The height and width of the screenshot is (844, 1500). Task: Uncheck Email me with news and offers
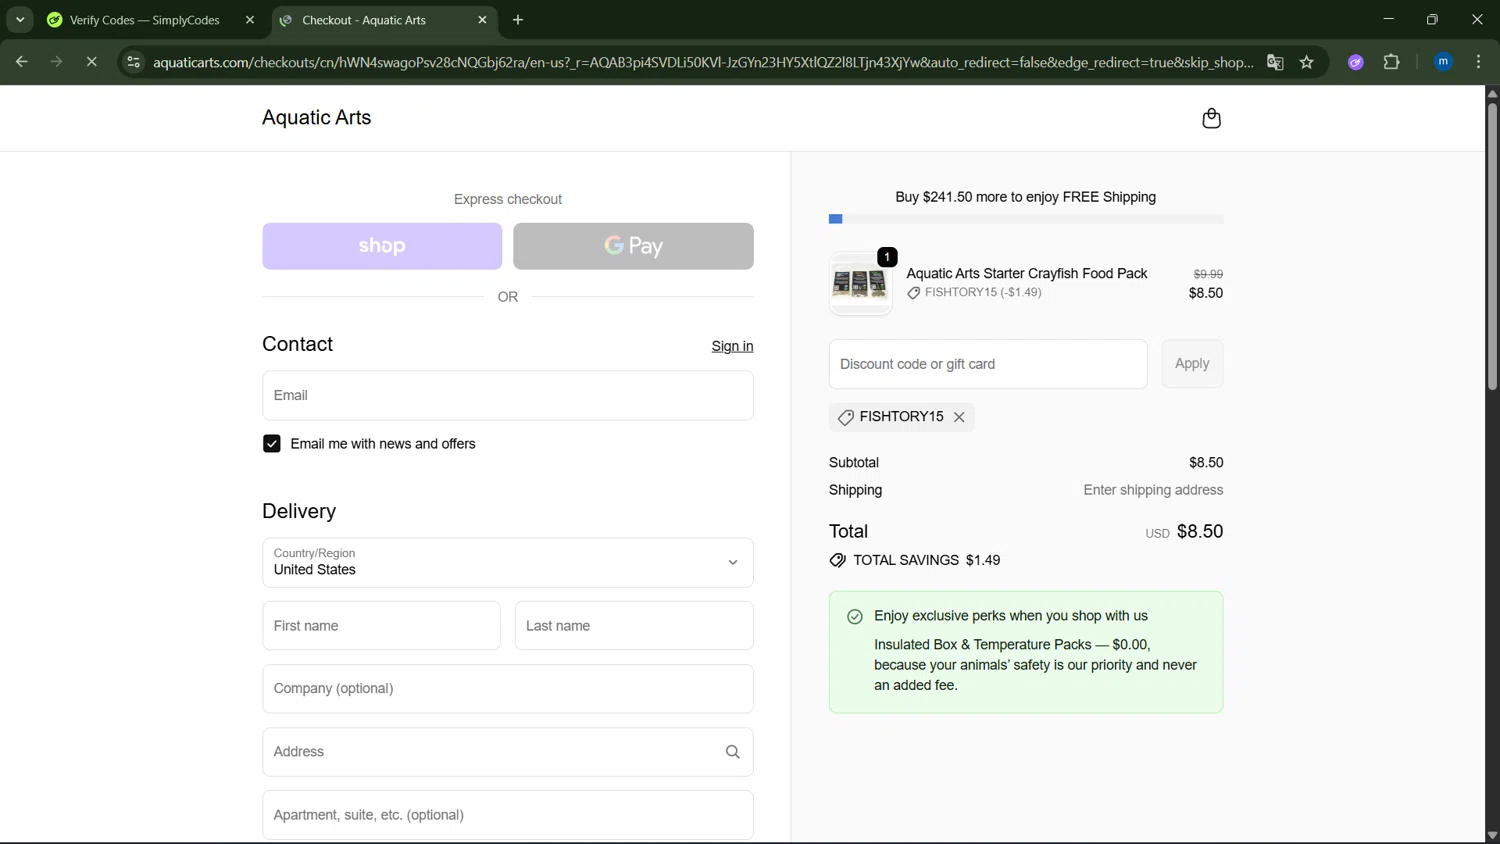pos(272,444)
